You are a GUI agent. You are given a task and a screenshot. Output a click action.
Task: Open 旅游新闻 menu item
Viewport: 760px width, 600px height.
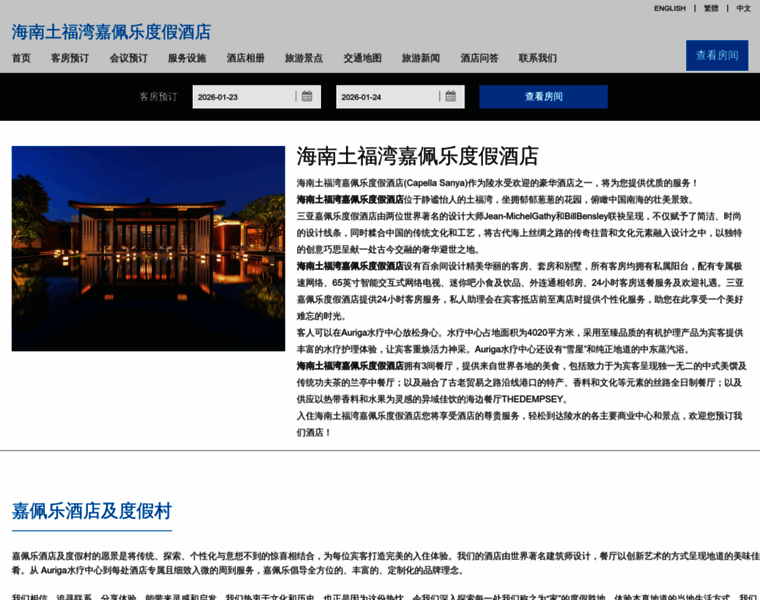coord(421,58)
